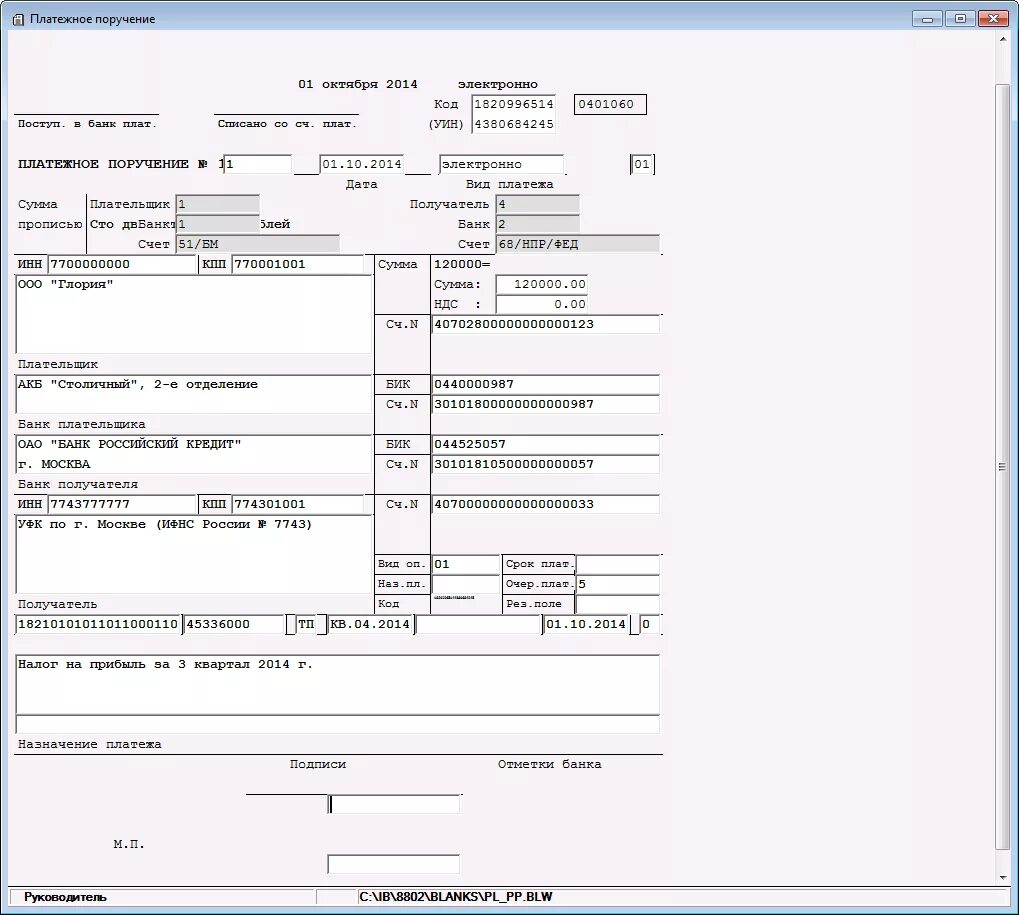Click the payment type field with 0

649,625
